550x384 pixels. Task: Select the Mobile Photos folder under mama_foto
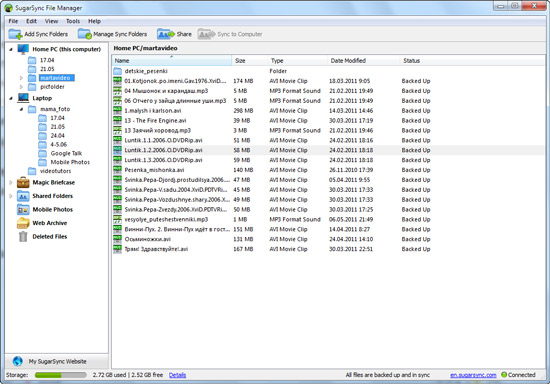[x=70, y=162]
